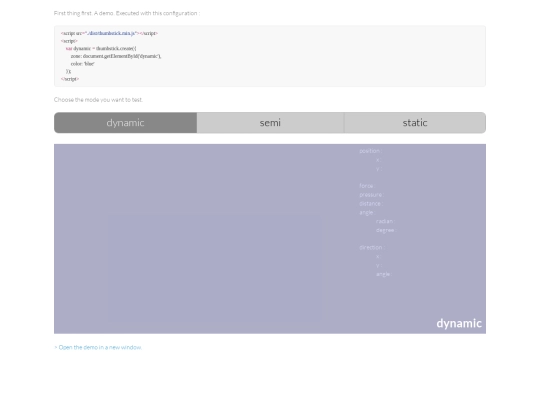Click the 'y :' label under position

pyautogui.click(x=378, y=169)
